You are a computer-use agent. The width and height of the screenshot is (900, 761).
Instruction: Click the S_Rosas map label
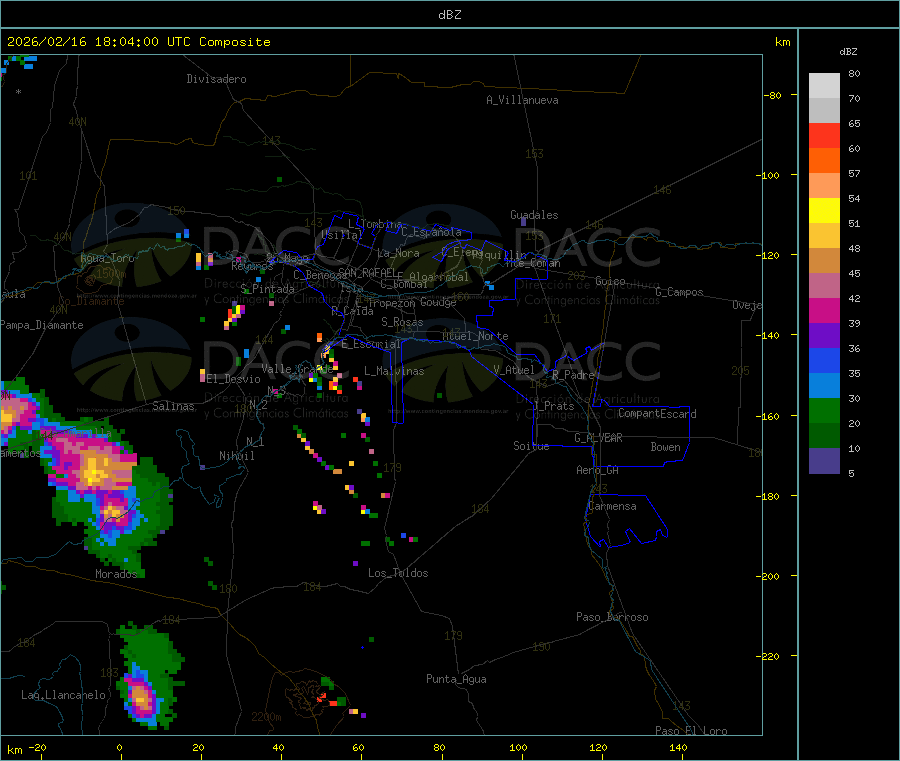point(402,322)
